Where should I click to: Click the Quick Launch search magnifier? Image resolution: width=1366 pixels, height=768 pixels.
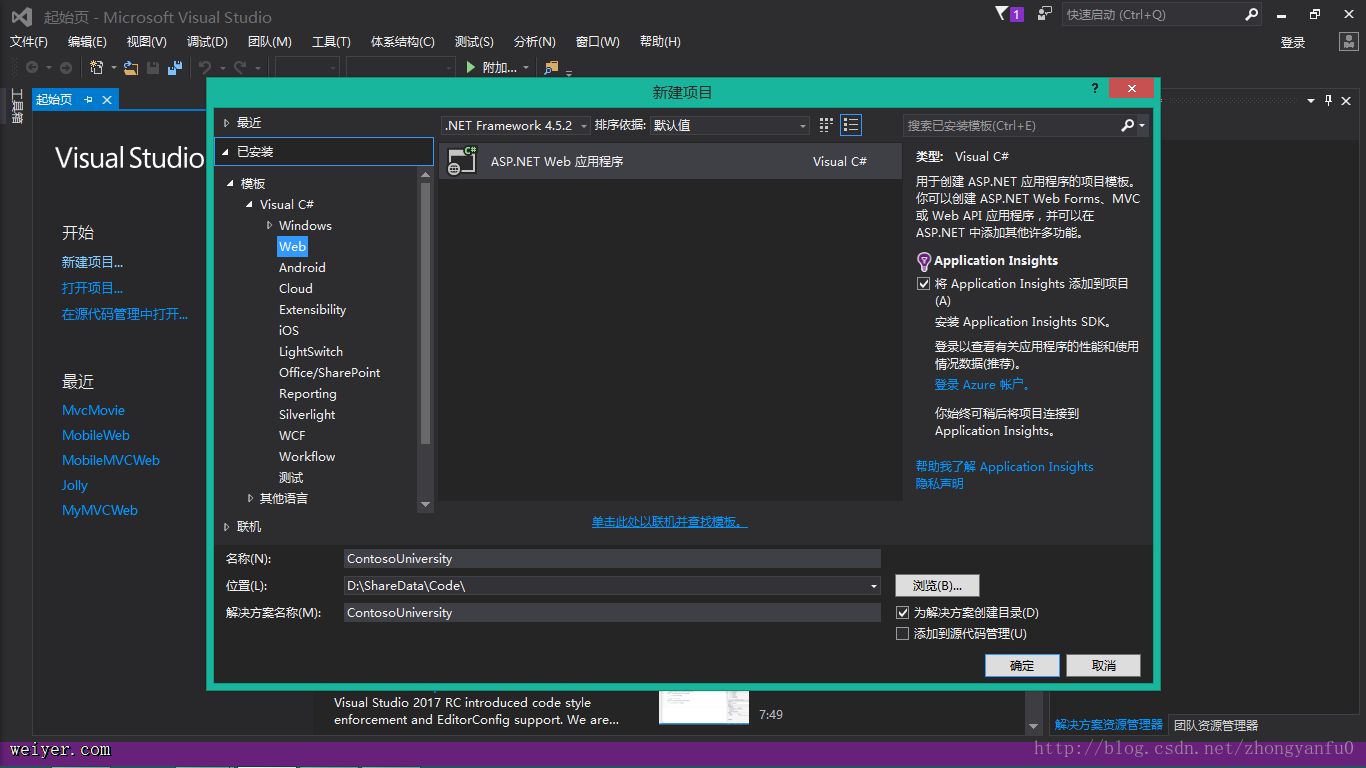[1251, 15]
